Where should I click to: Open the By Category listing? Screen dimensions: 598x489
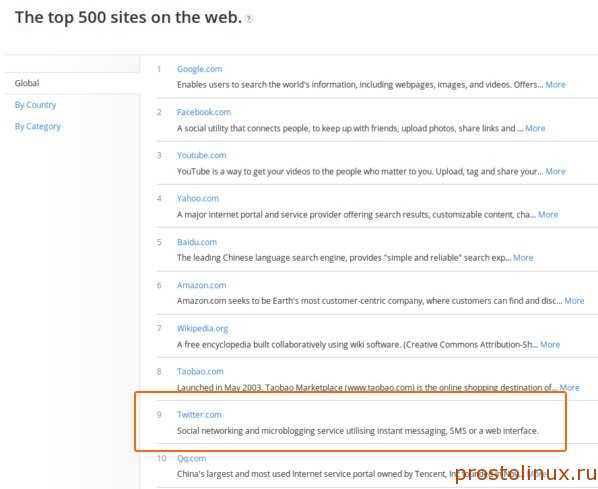37,126
